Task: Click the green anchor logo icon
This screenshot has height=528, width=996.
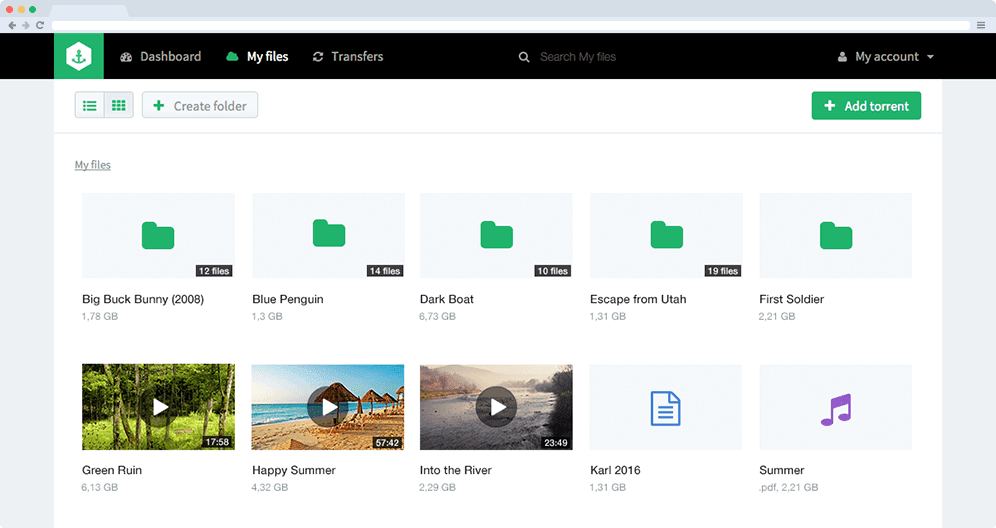Action: pos(79,57)
